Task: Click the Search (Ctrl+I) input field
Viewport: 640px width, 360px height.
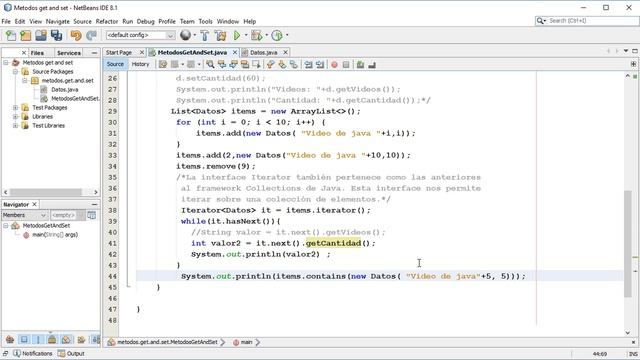Action: [592, 20]
